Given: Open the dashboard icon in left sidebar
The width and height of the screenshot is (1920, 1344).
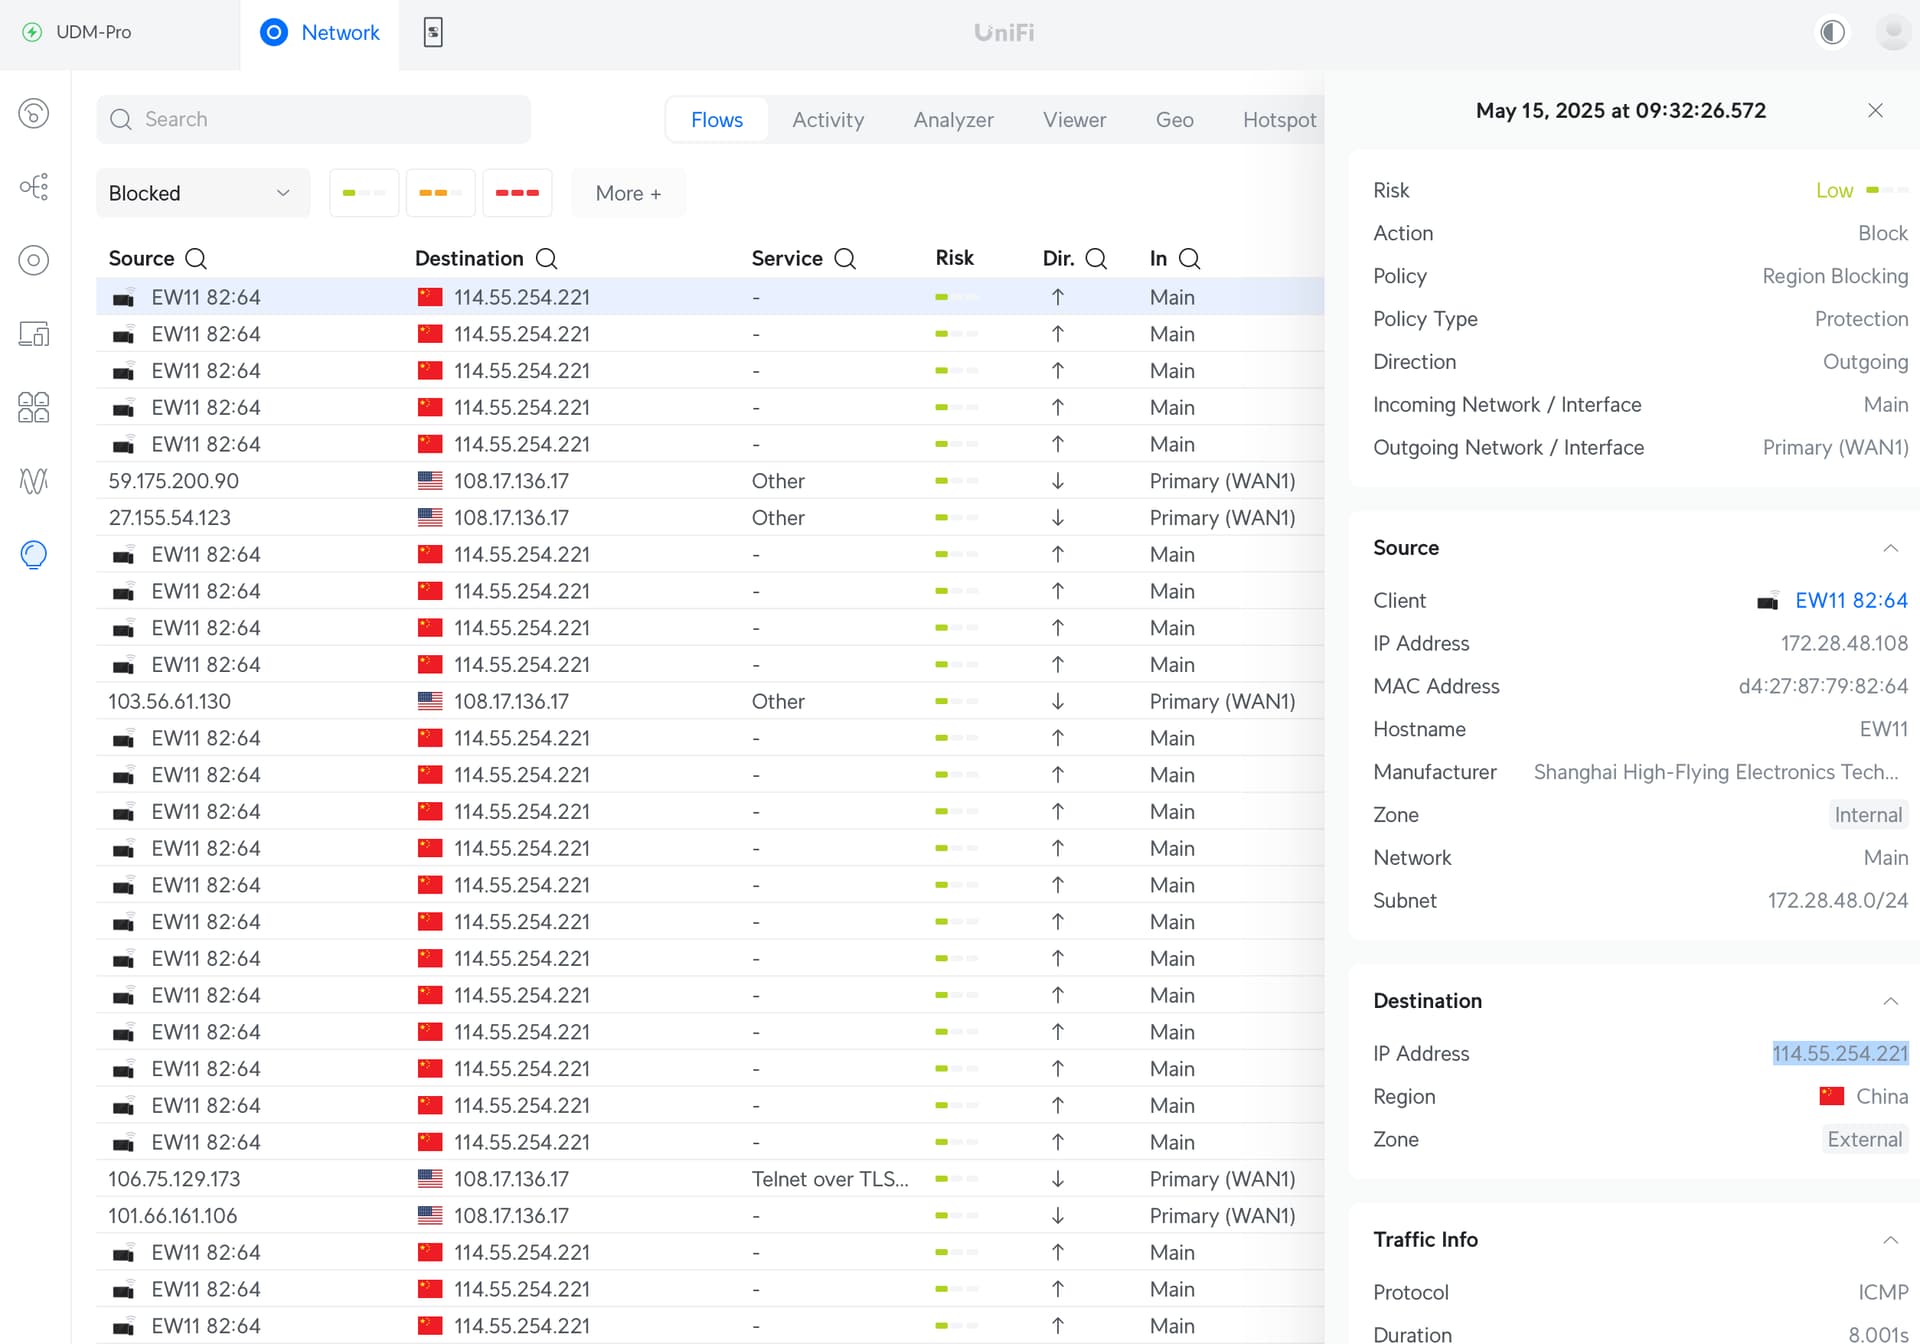Looking at the screenshot, I should coord(34,114).
